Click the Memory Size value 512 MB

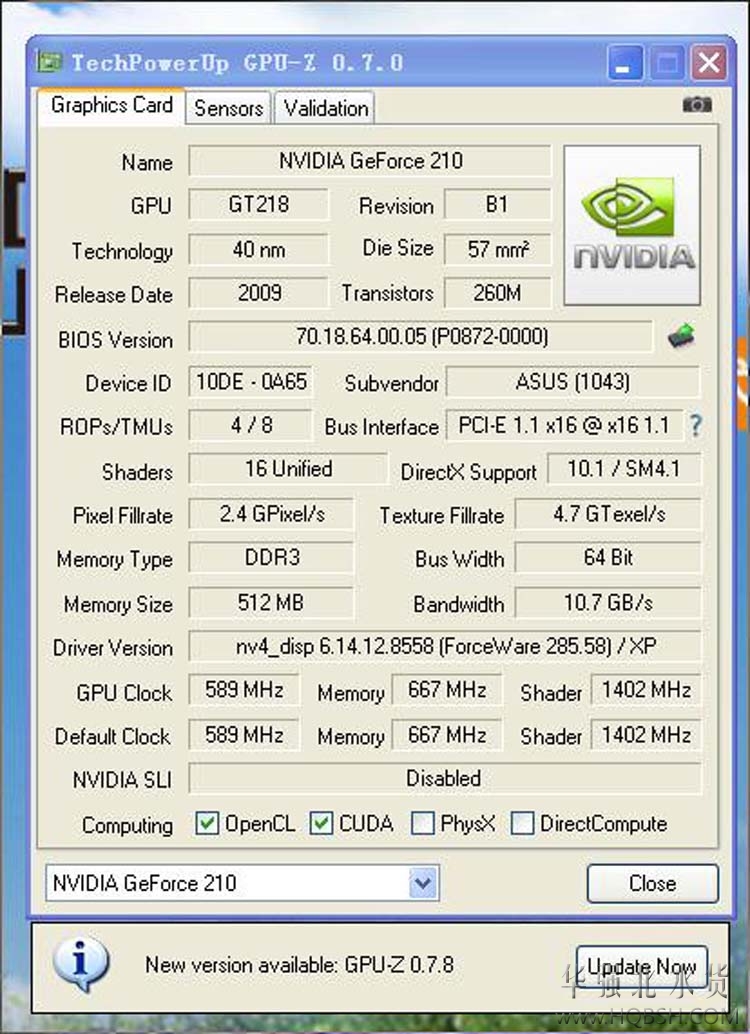(271, 603)
